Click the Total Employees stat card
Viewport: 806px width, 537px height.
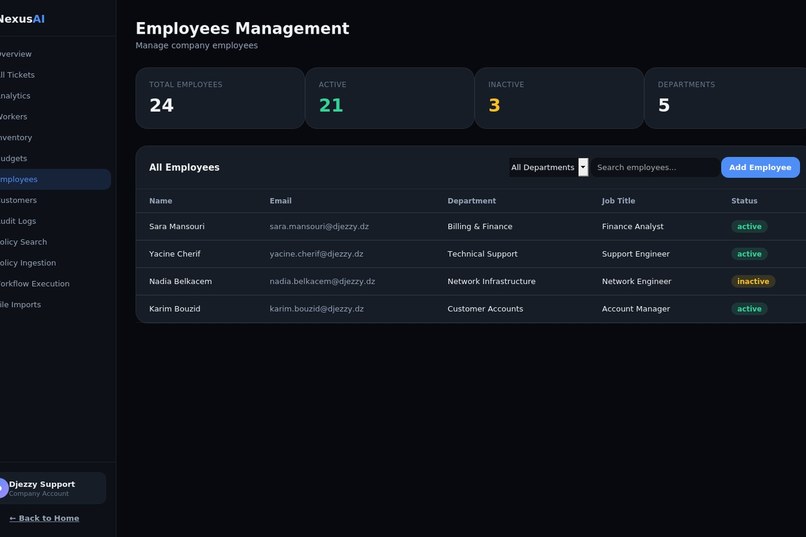tap(220, 98)
